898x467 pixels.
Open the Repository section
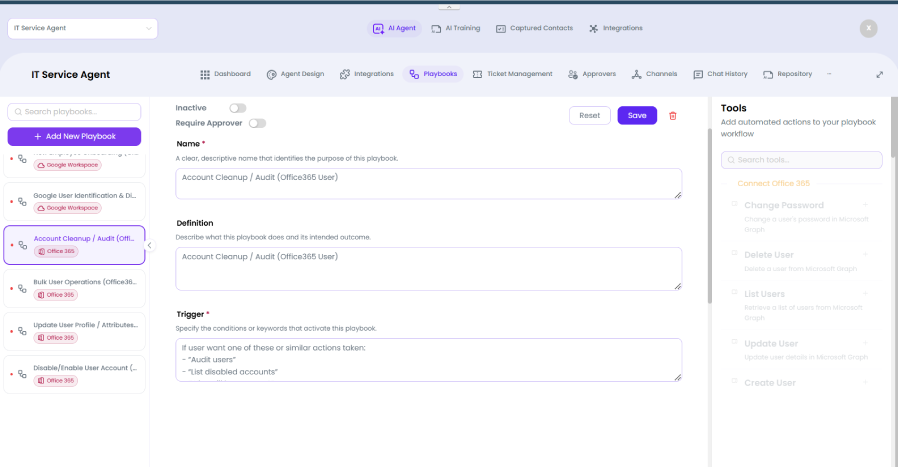click(x=787, y=74)
